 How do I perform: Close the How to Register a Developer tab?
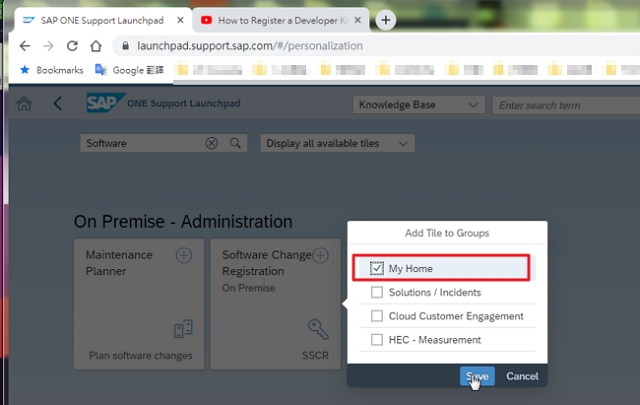[358, 20]
